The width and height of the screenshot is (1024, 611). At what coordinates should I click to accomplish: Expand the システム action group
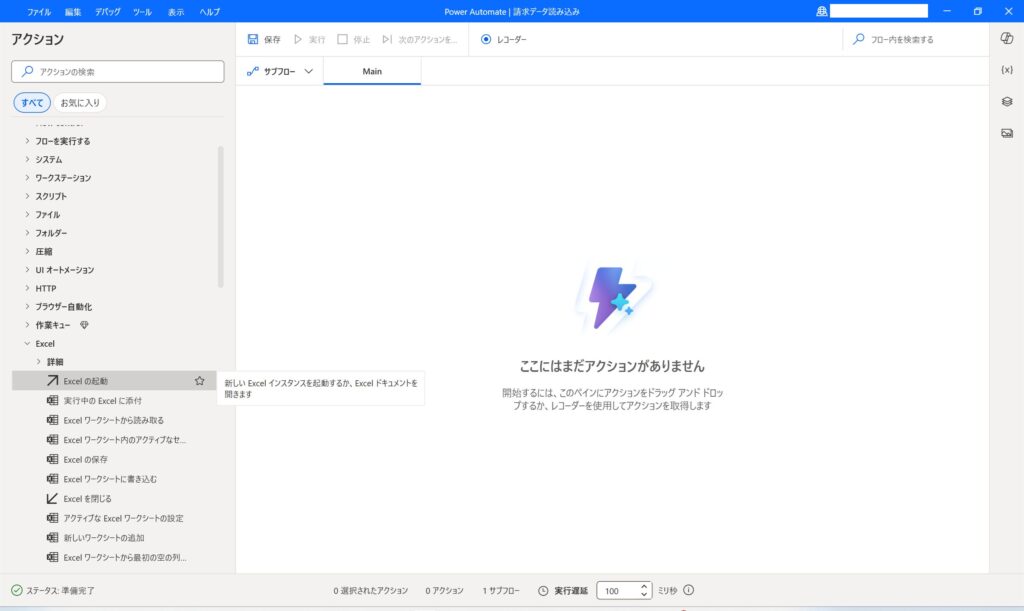pyautogui.click(x=27, y=159)
